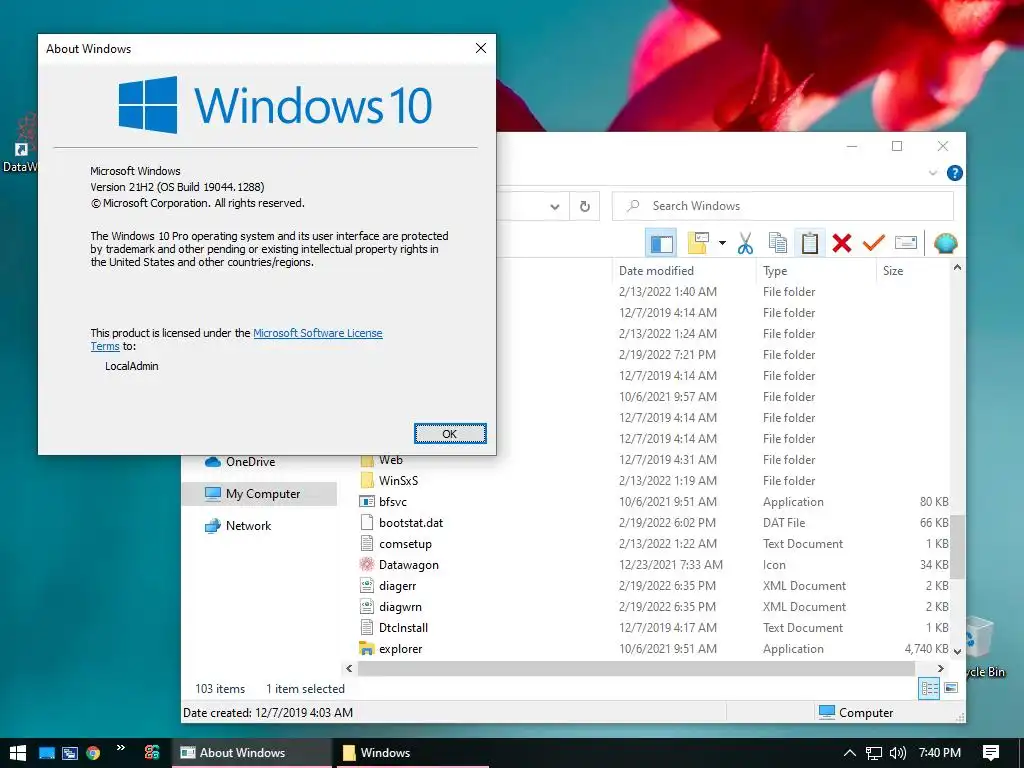Click the Icon type cell for Datawagon

click(x=774, y=565)
